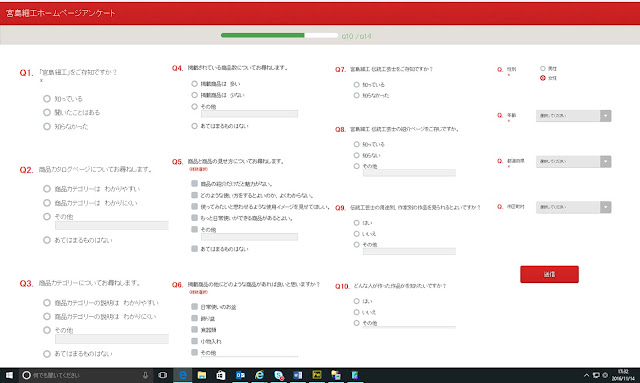This screenshot has height=383, width=640.
Task: Select Q4 その他 radio button
Action: click(x=195, y=107)
